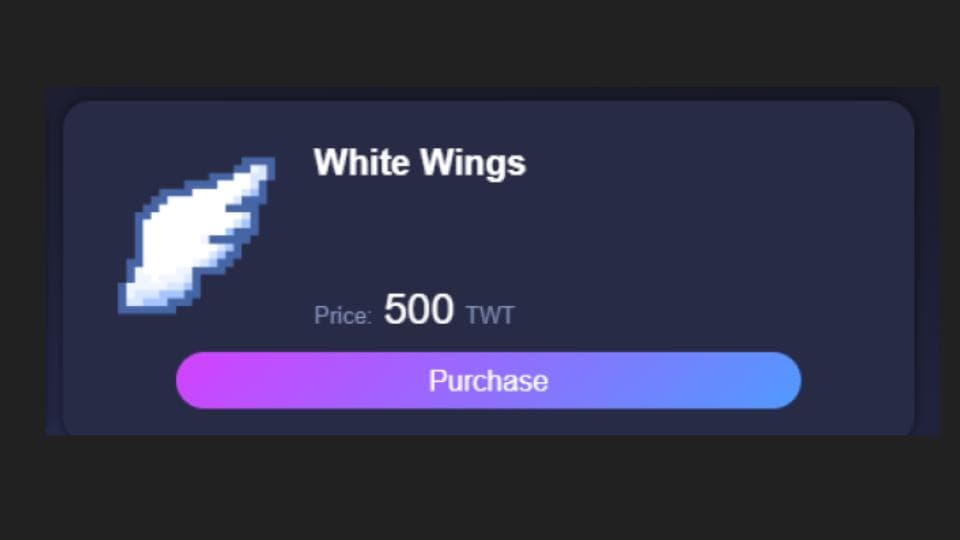This screenshot has width=960, height=540.
Task: Click the word "Wings" in the title
Action: pyautogui.click(x=473, y=164)
